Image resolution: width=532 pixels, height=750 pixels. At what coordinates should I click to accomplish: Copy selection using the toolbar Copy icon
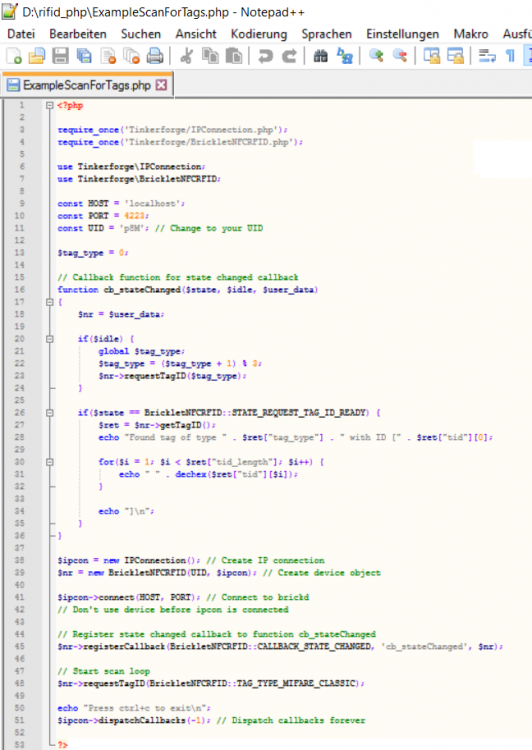(x=210, y=56)
